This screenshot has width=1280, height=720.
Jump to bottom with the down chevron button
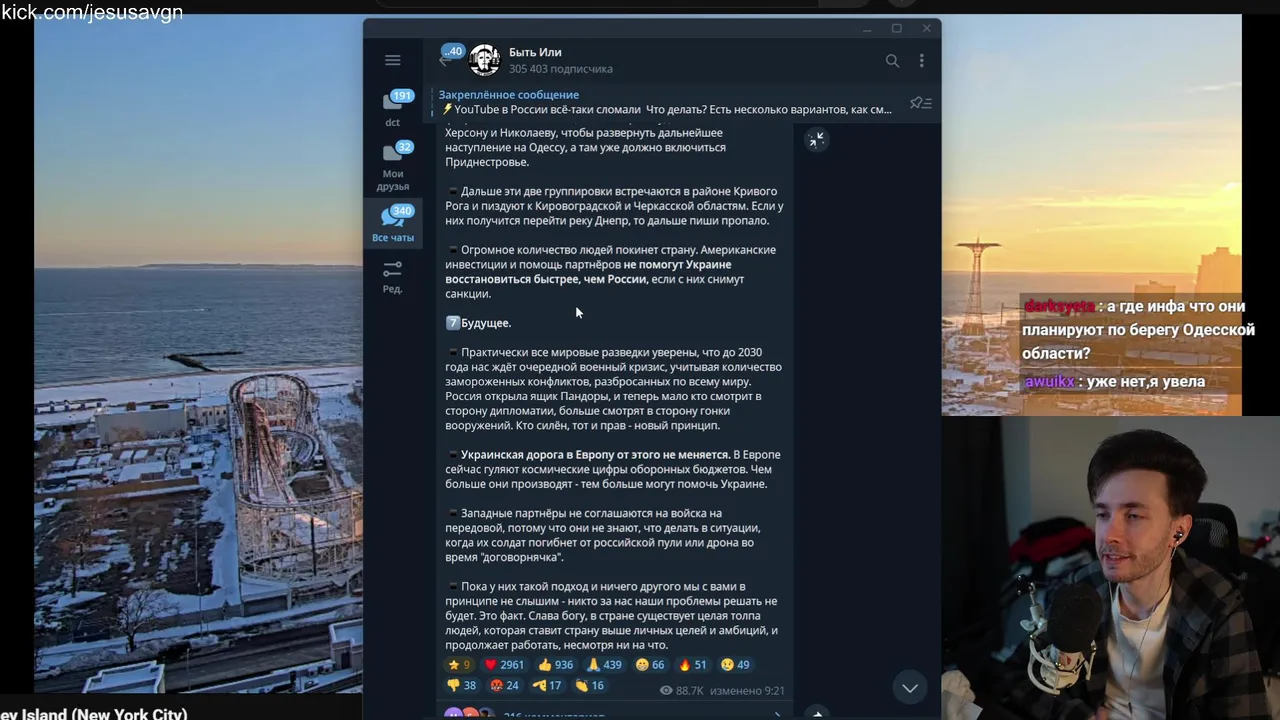click(909, 688)
